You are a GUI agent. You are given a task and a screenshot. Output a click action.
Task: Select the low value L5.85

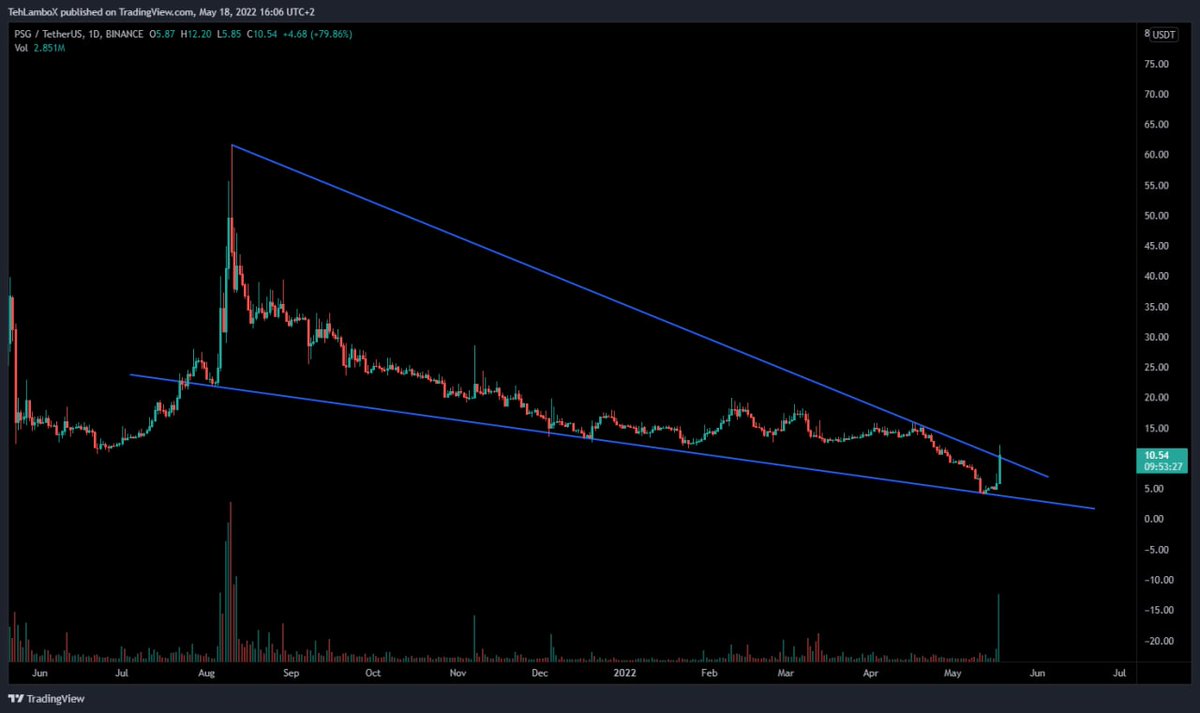coord(230,34)
